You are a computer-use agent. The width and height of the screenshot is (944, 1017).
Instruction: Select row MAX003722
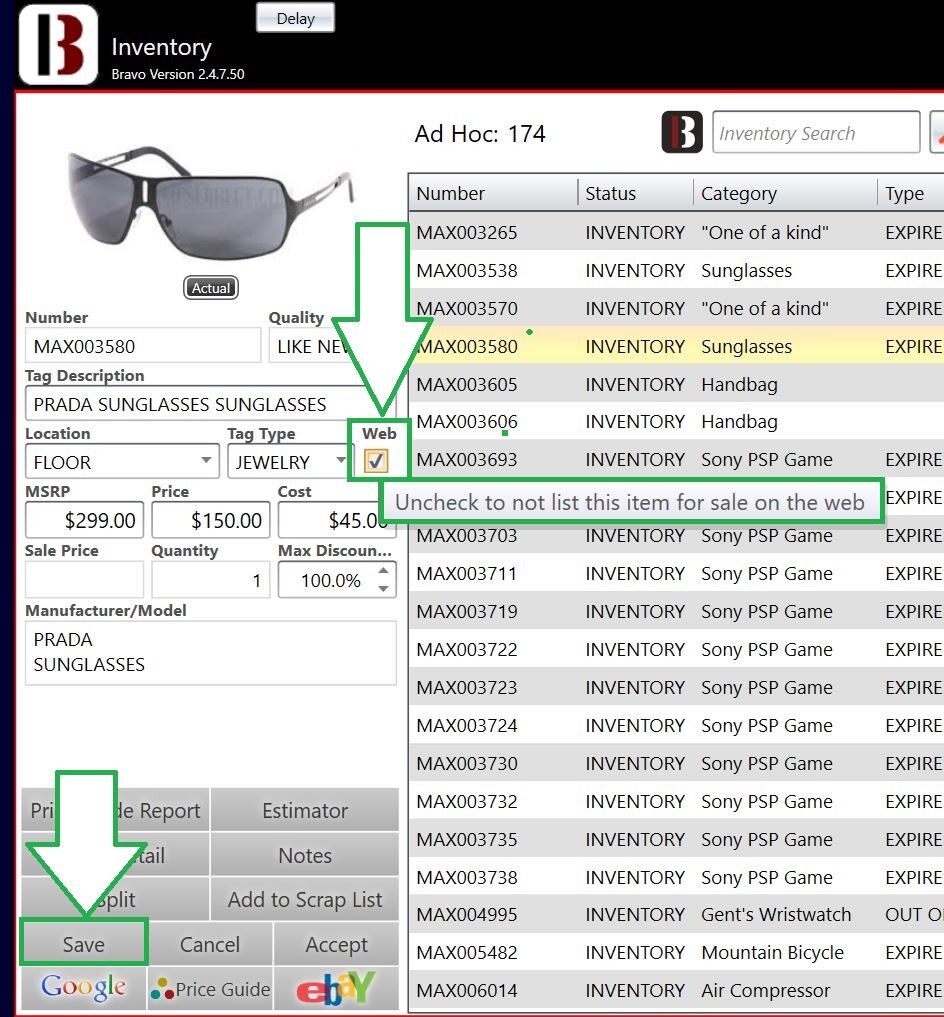point(677,649)
